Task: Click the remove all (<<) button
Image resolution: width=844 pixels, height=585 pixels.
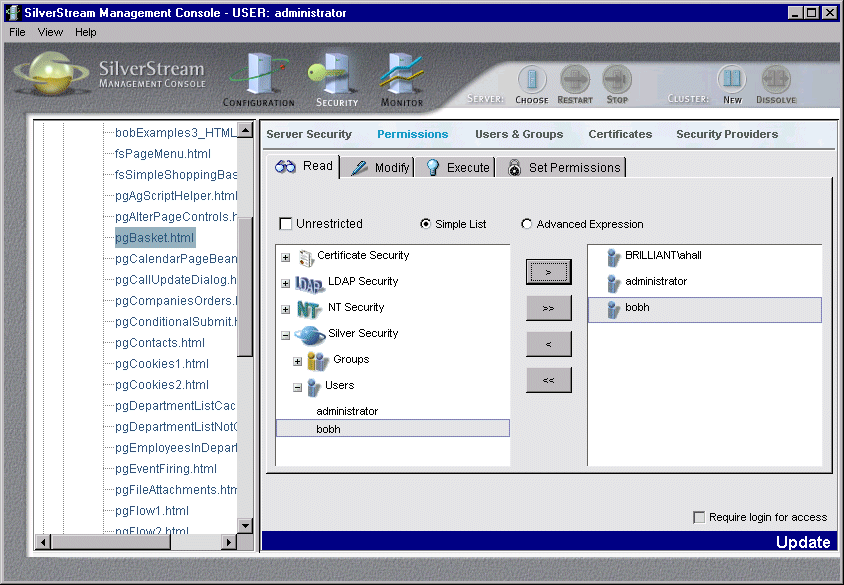Action: (548, 380)
